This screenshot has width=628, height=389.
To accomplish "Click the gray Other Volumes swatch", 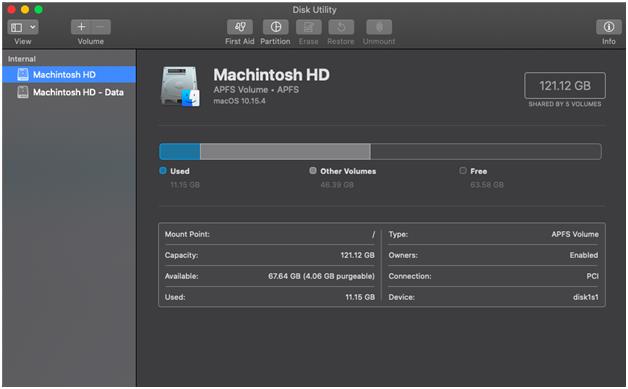I will pyautogui.click(x=313, y=171).
